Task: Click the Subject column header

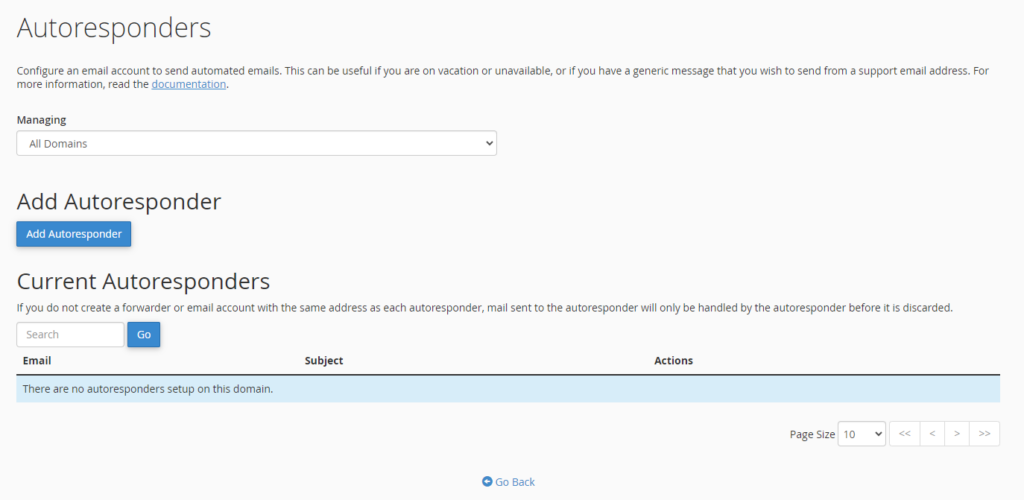Action: [x=324, y=360]
